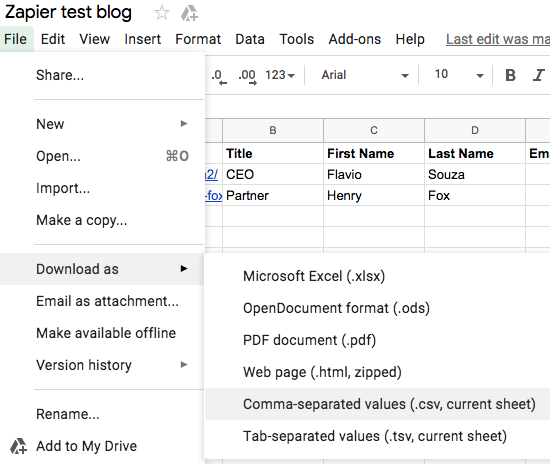This screenshot has width=550, height=464.
Task: Open the Help menu
Action: click(410, 39)
